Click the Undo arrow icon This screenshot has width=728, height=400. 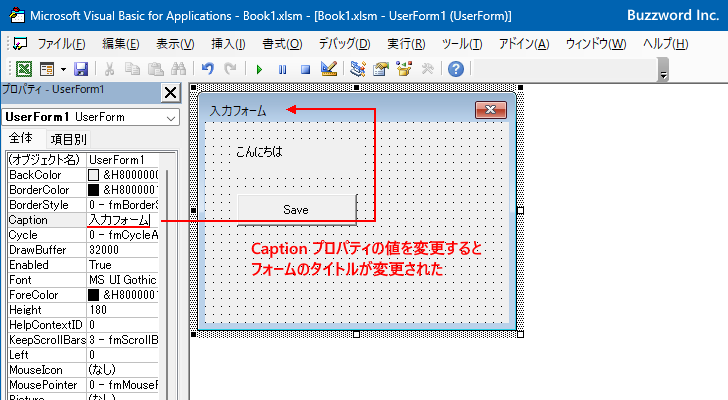pos(208,69)
